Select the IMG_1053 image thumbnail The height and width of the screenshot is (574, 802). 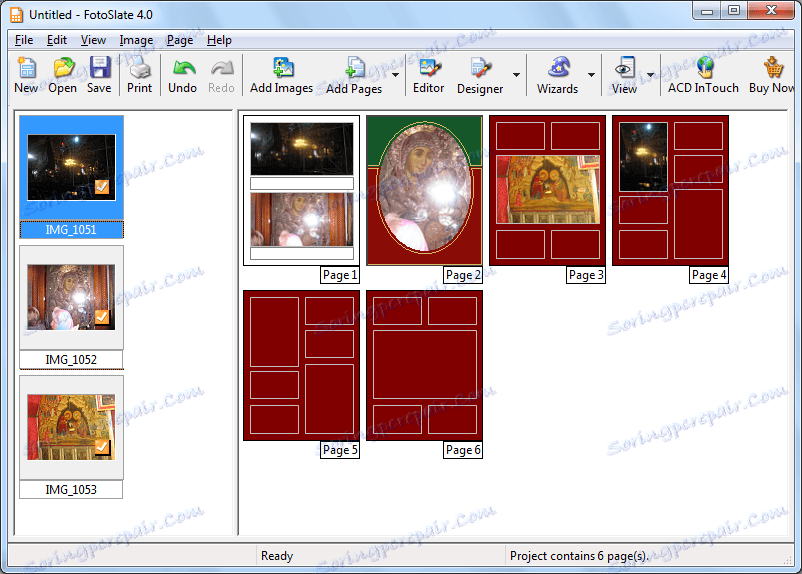tap(72, 427)
